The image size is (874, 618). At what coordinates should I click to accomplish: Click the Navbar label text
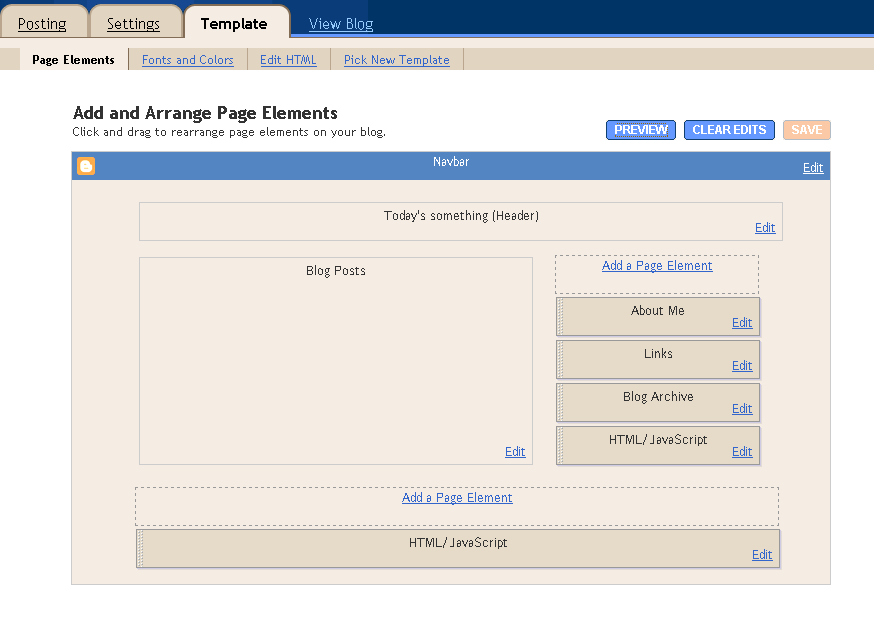tap(451, 162)
